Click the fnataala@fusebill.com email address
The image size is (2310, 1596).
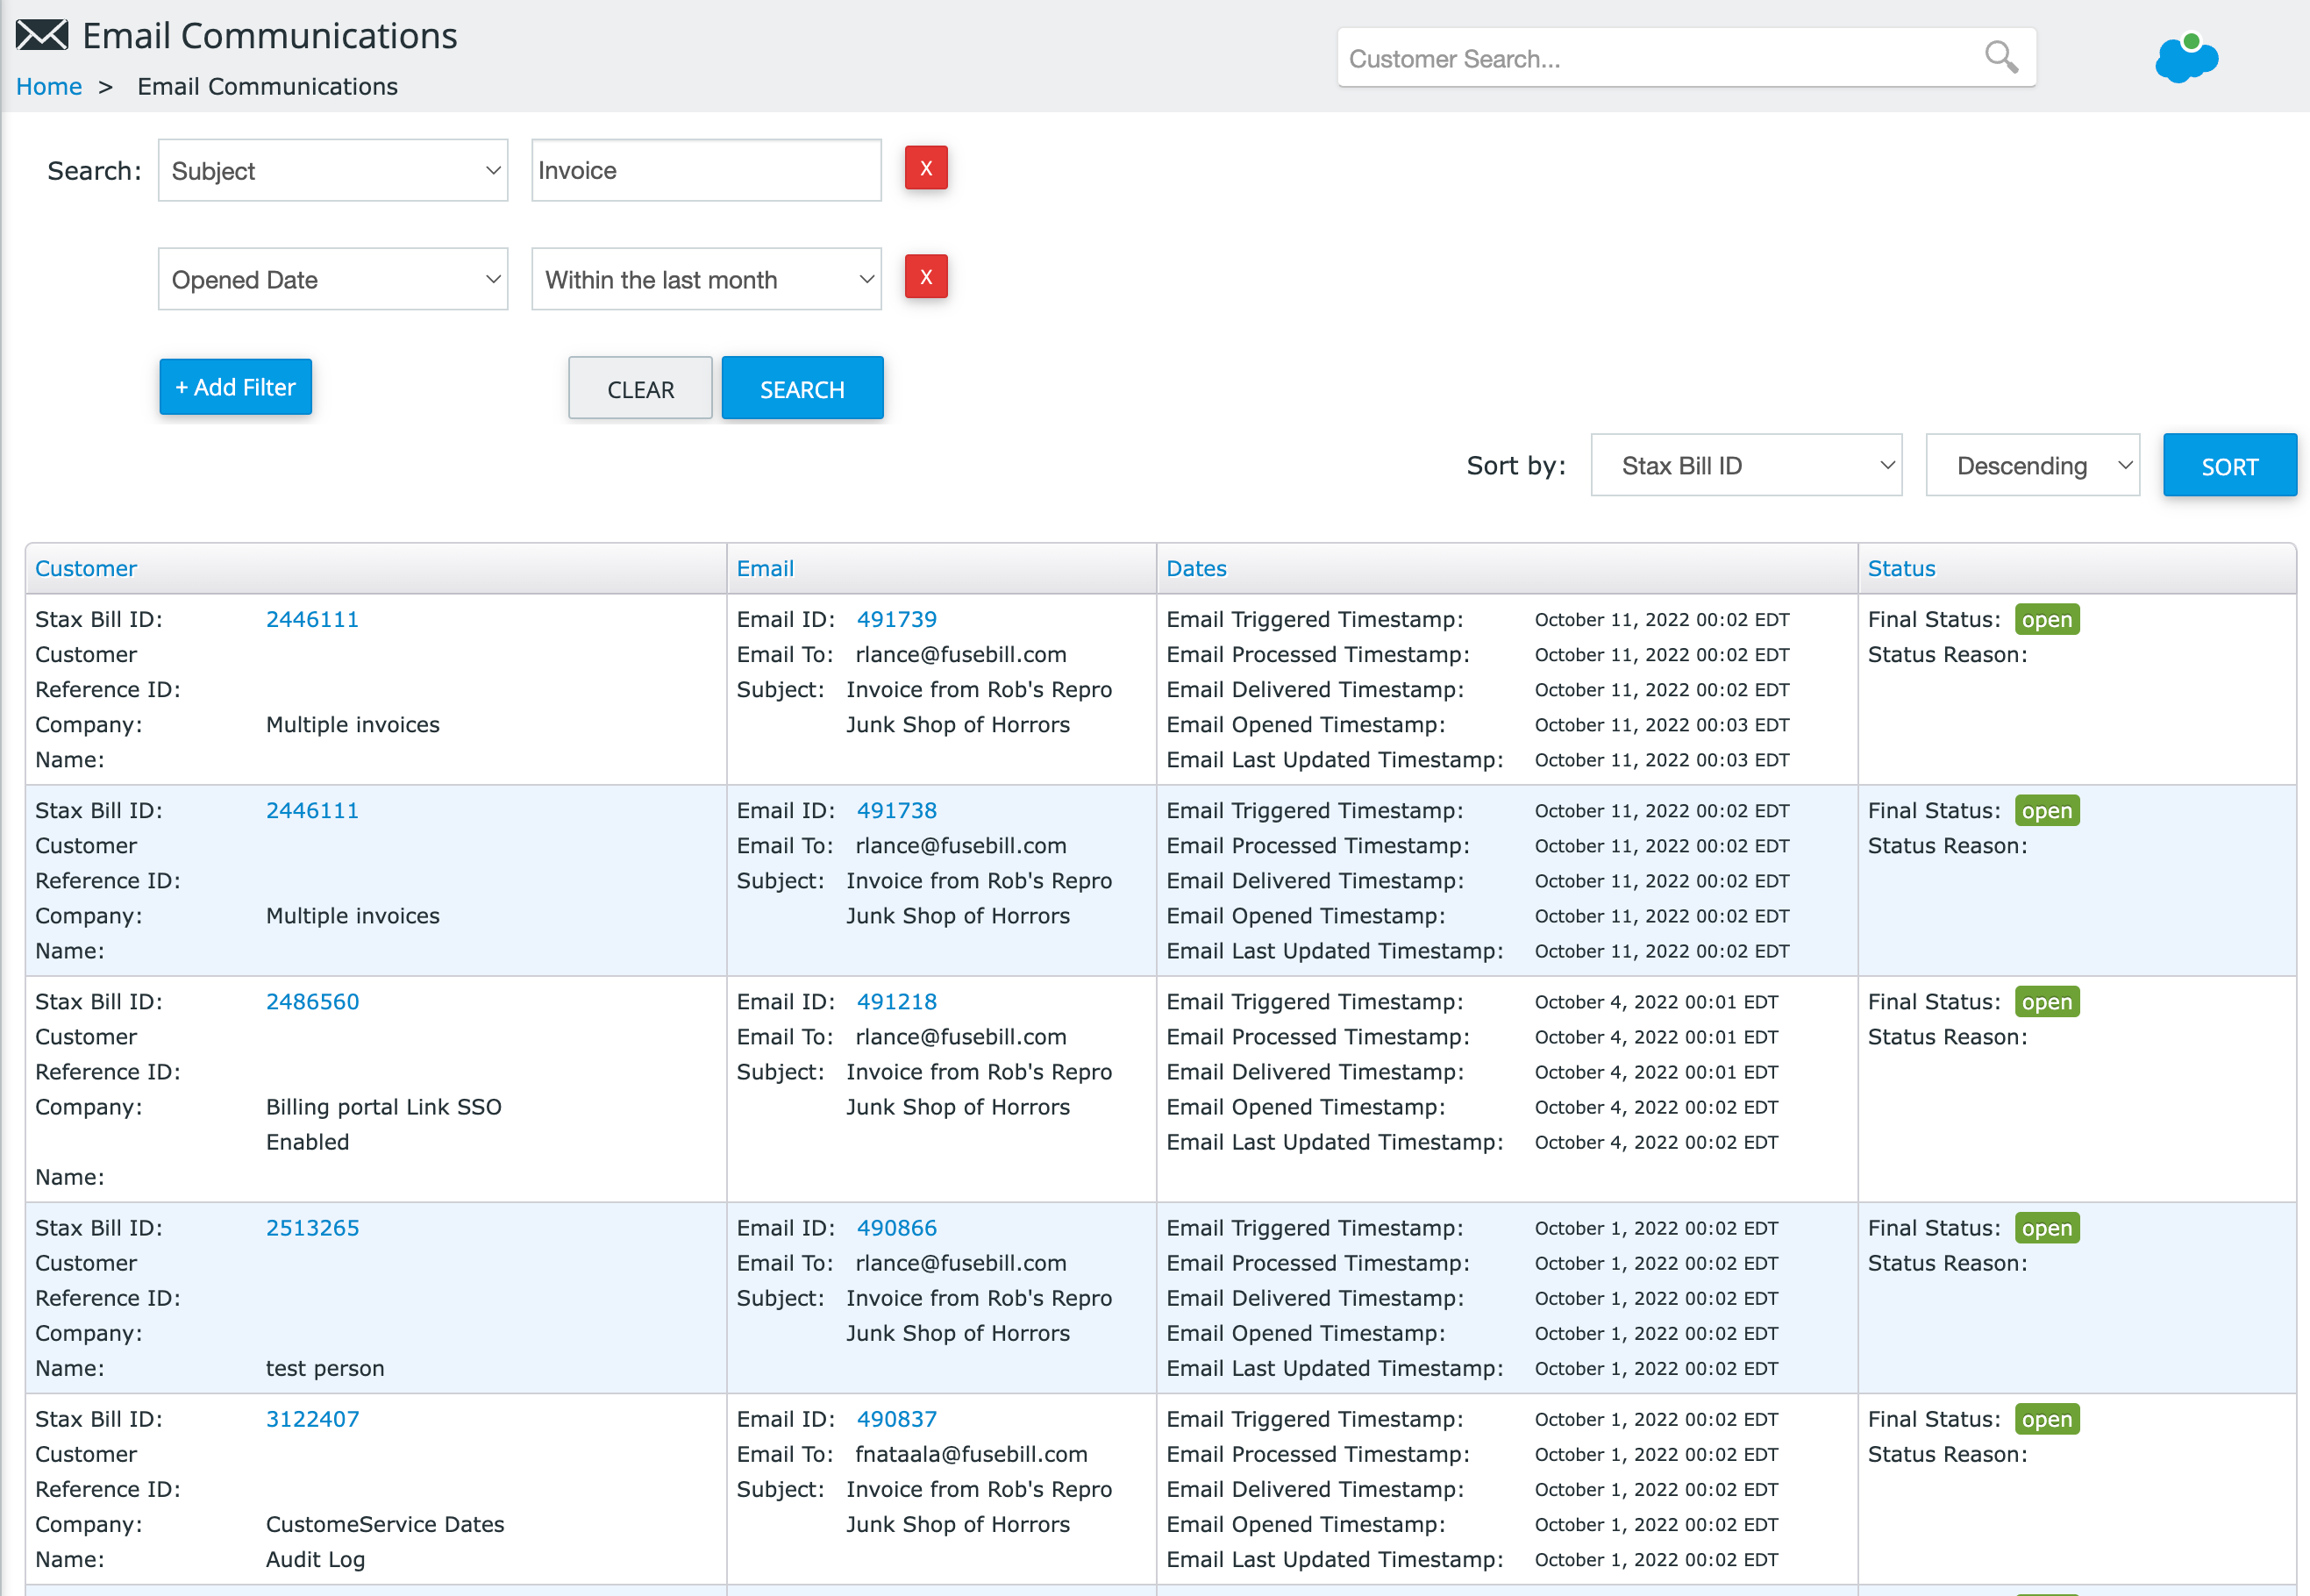point(971,1454)
